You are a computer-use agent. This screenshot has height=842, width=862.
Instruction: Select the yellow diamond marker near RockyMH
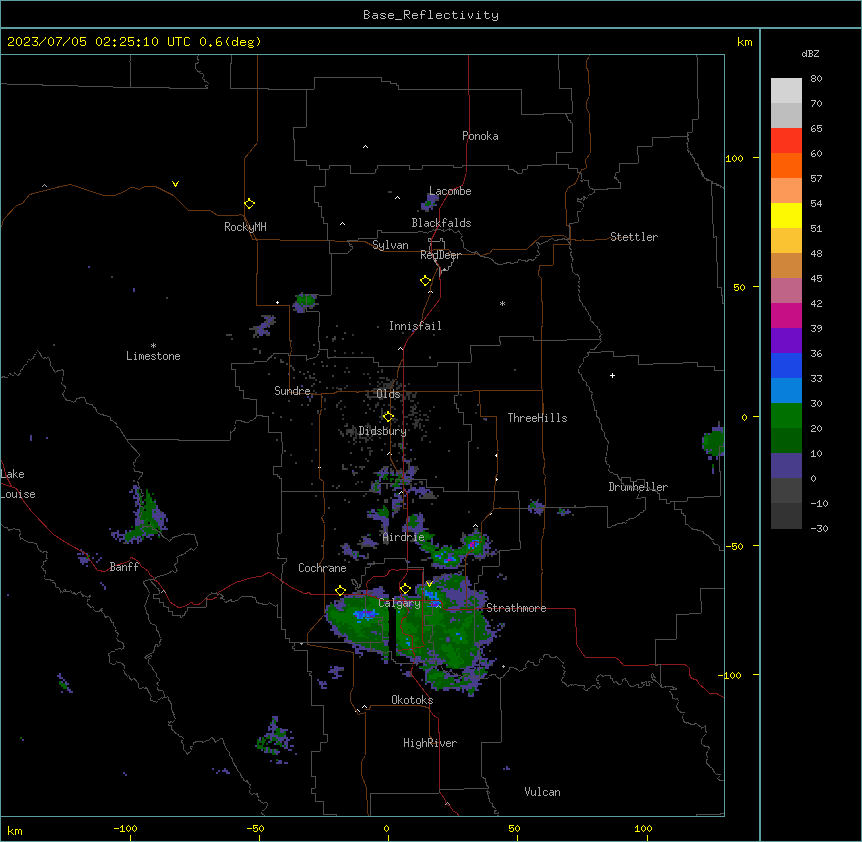pos(250,203)
